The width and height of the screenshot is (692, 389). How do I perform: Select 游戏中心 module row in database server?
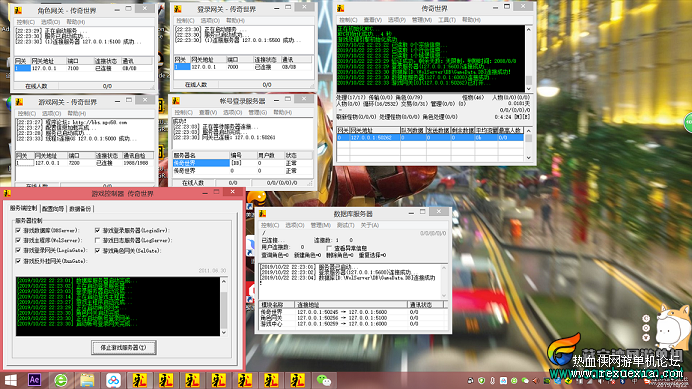click(353, 324)
